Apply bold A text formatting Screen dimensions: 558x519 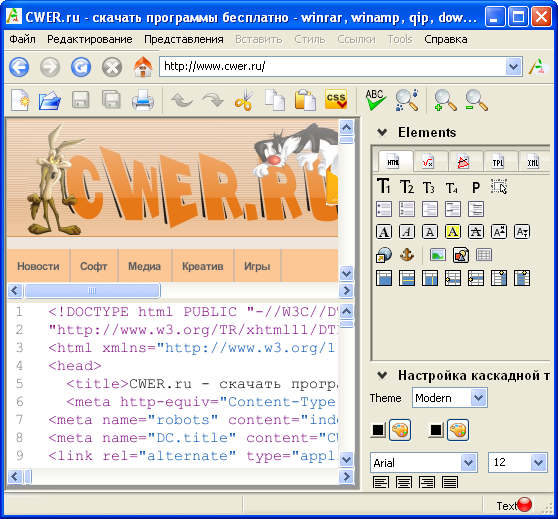[384, 232]
